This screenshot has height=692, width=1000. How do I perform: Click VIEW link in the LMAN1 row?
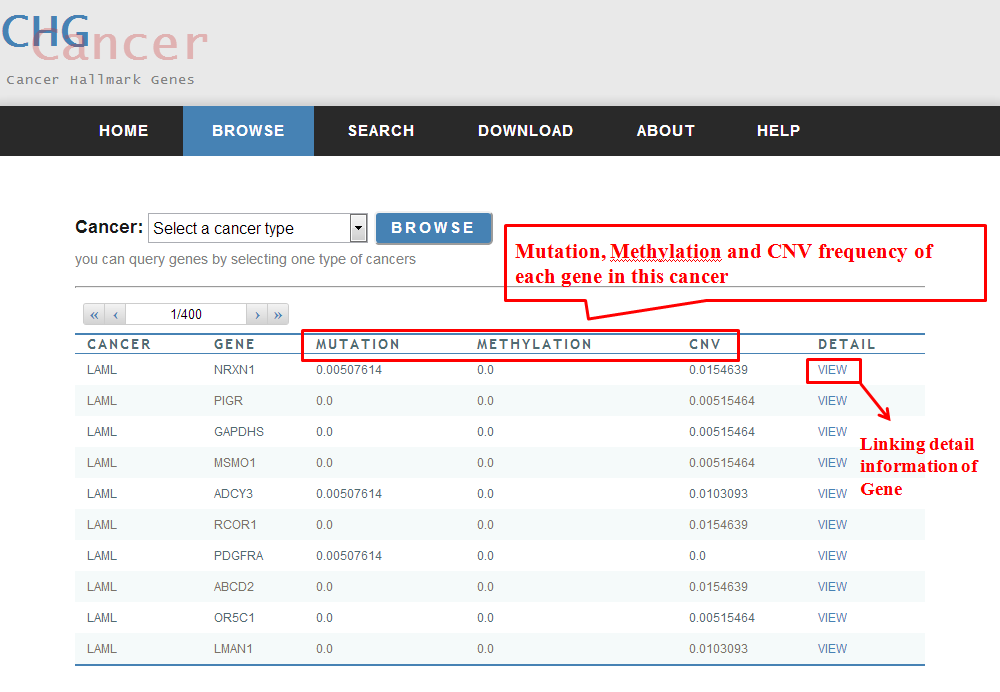tap(832, 649)
